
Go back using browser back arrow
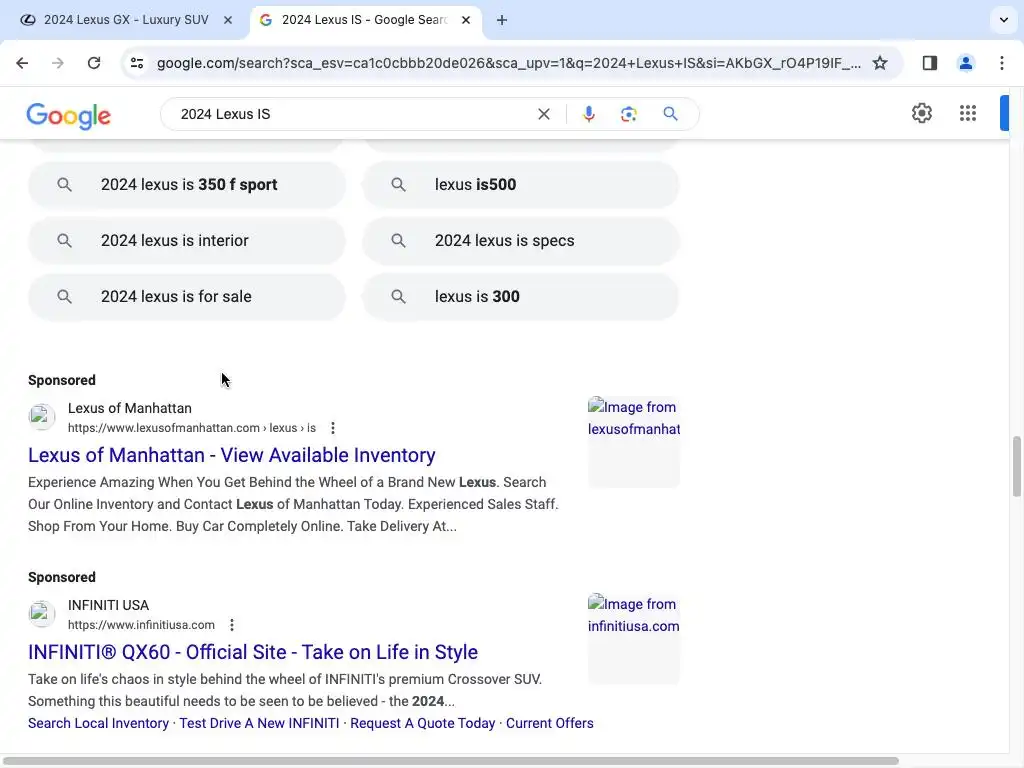click(22, 63)
